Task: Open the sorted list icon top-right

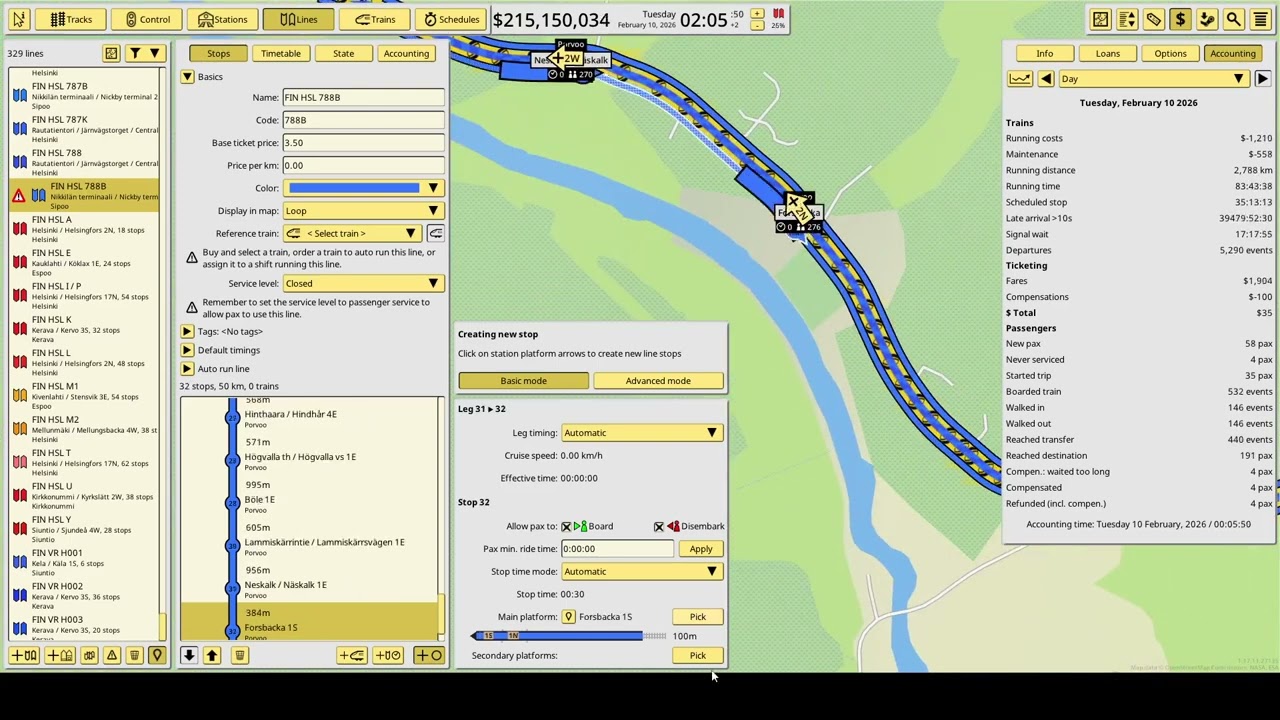Action: point(1127,19)
